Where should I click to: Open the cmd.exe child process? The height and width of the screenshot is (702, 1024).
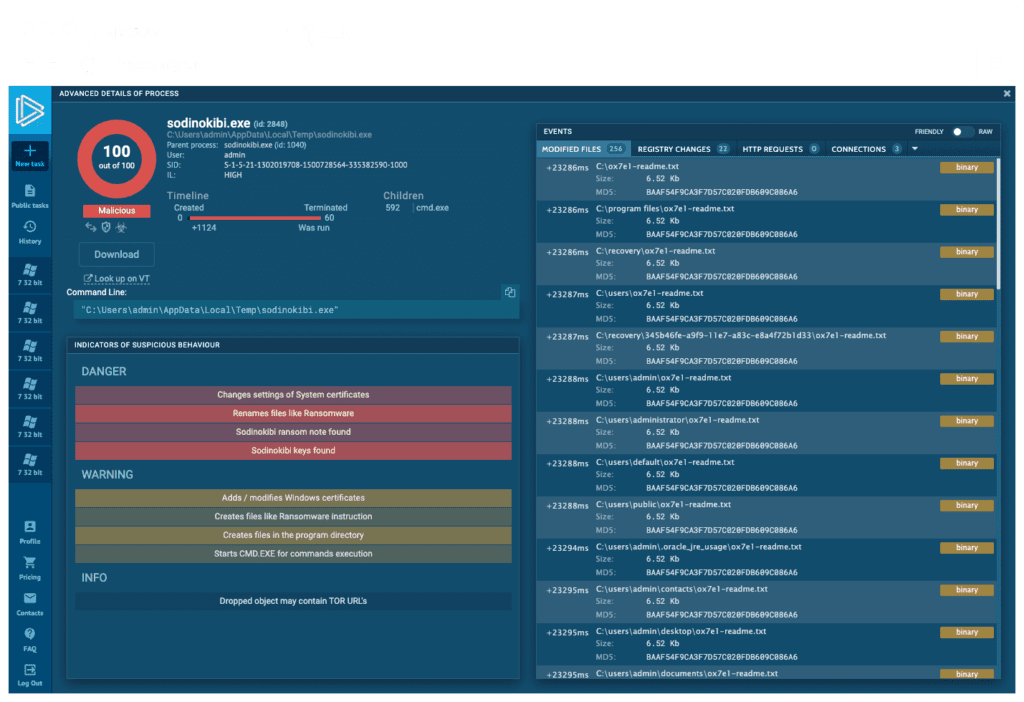432,208
